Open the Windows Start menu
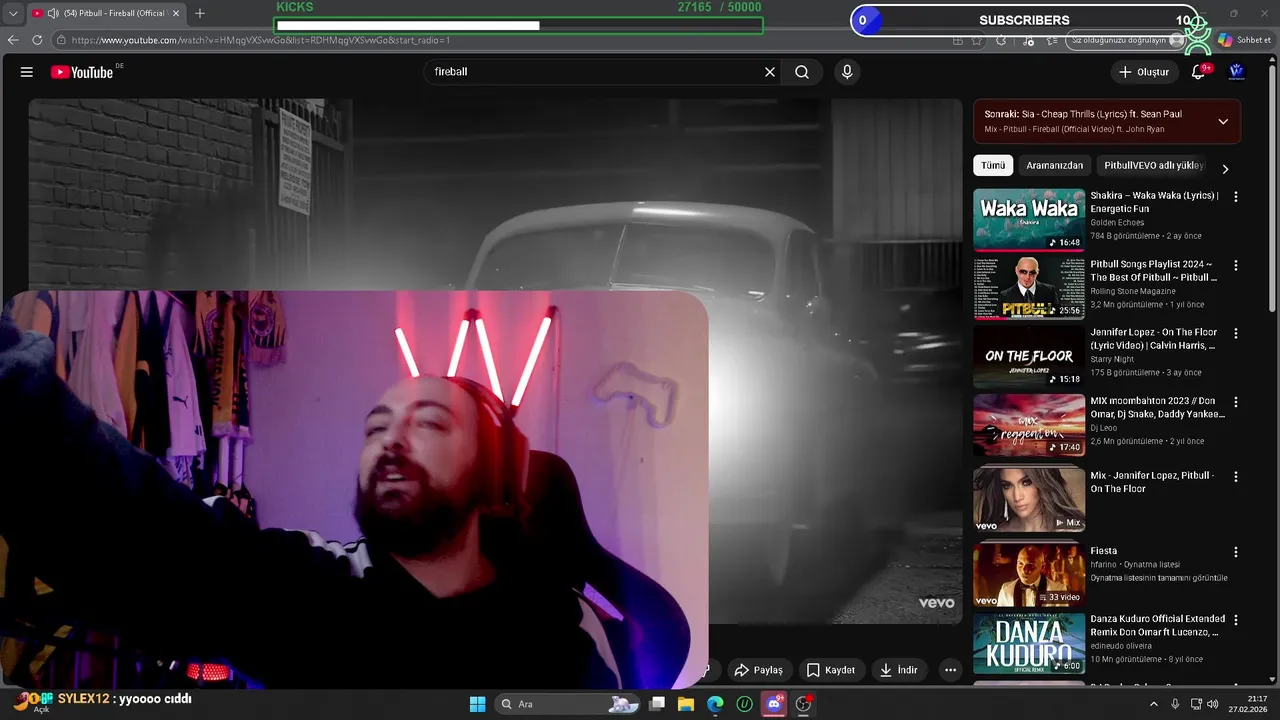This screenshot has width=1280, height=720. pyautogui.click(x=477, y=704)
